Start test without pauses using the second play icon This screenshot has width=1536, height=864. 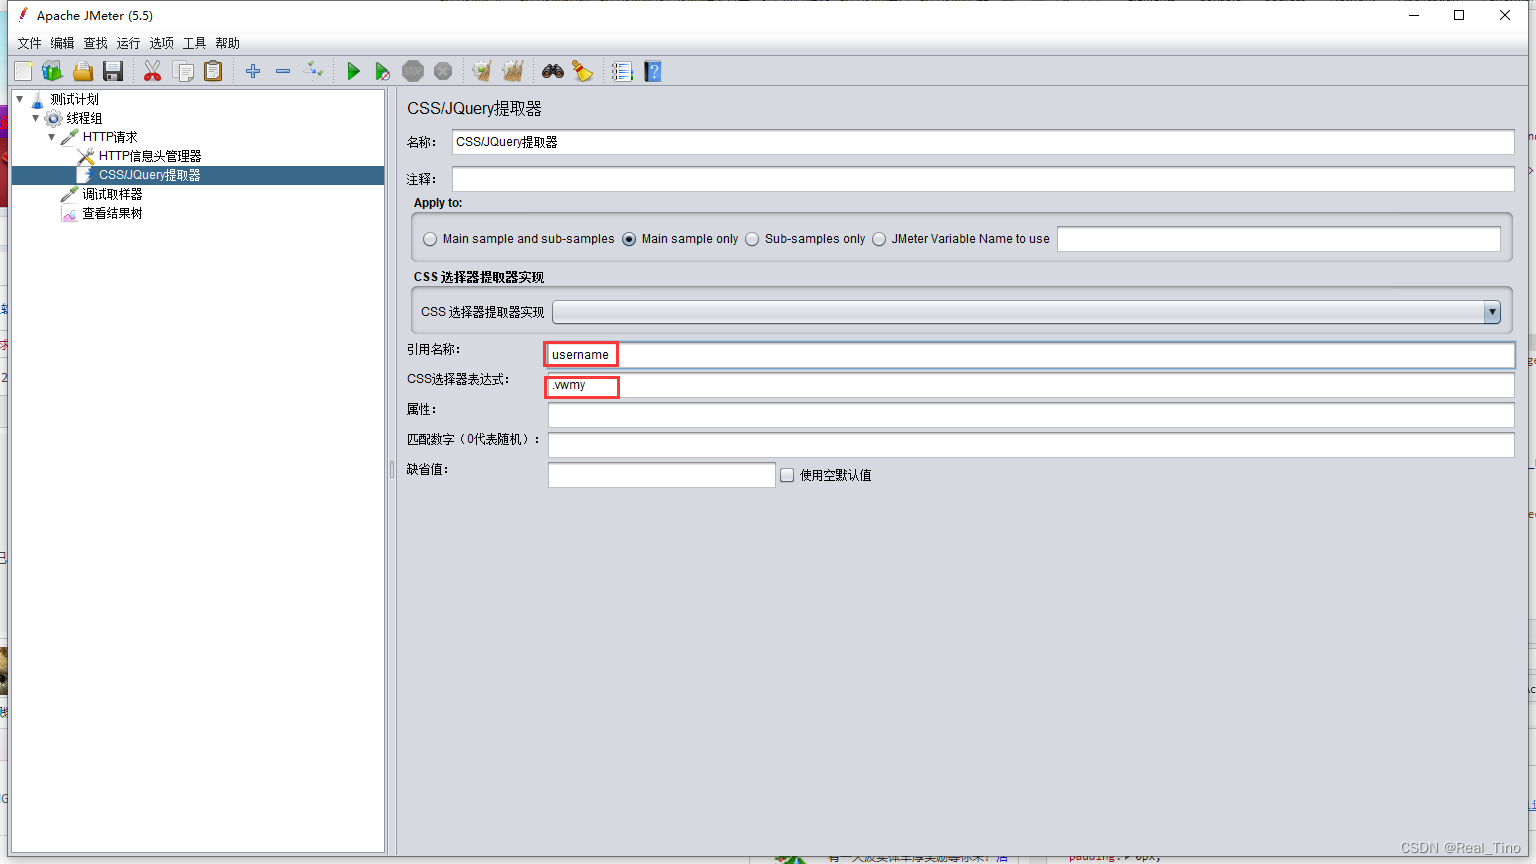pos(383,70)
